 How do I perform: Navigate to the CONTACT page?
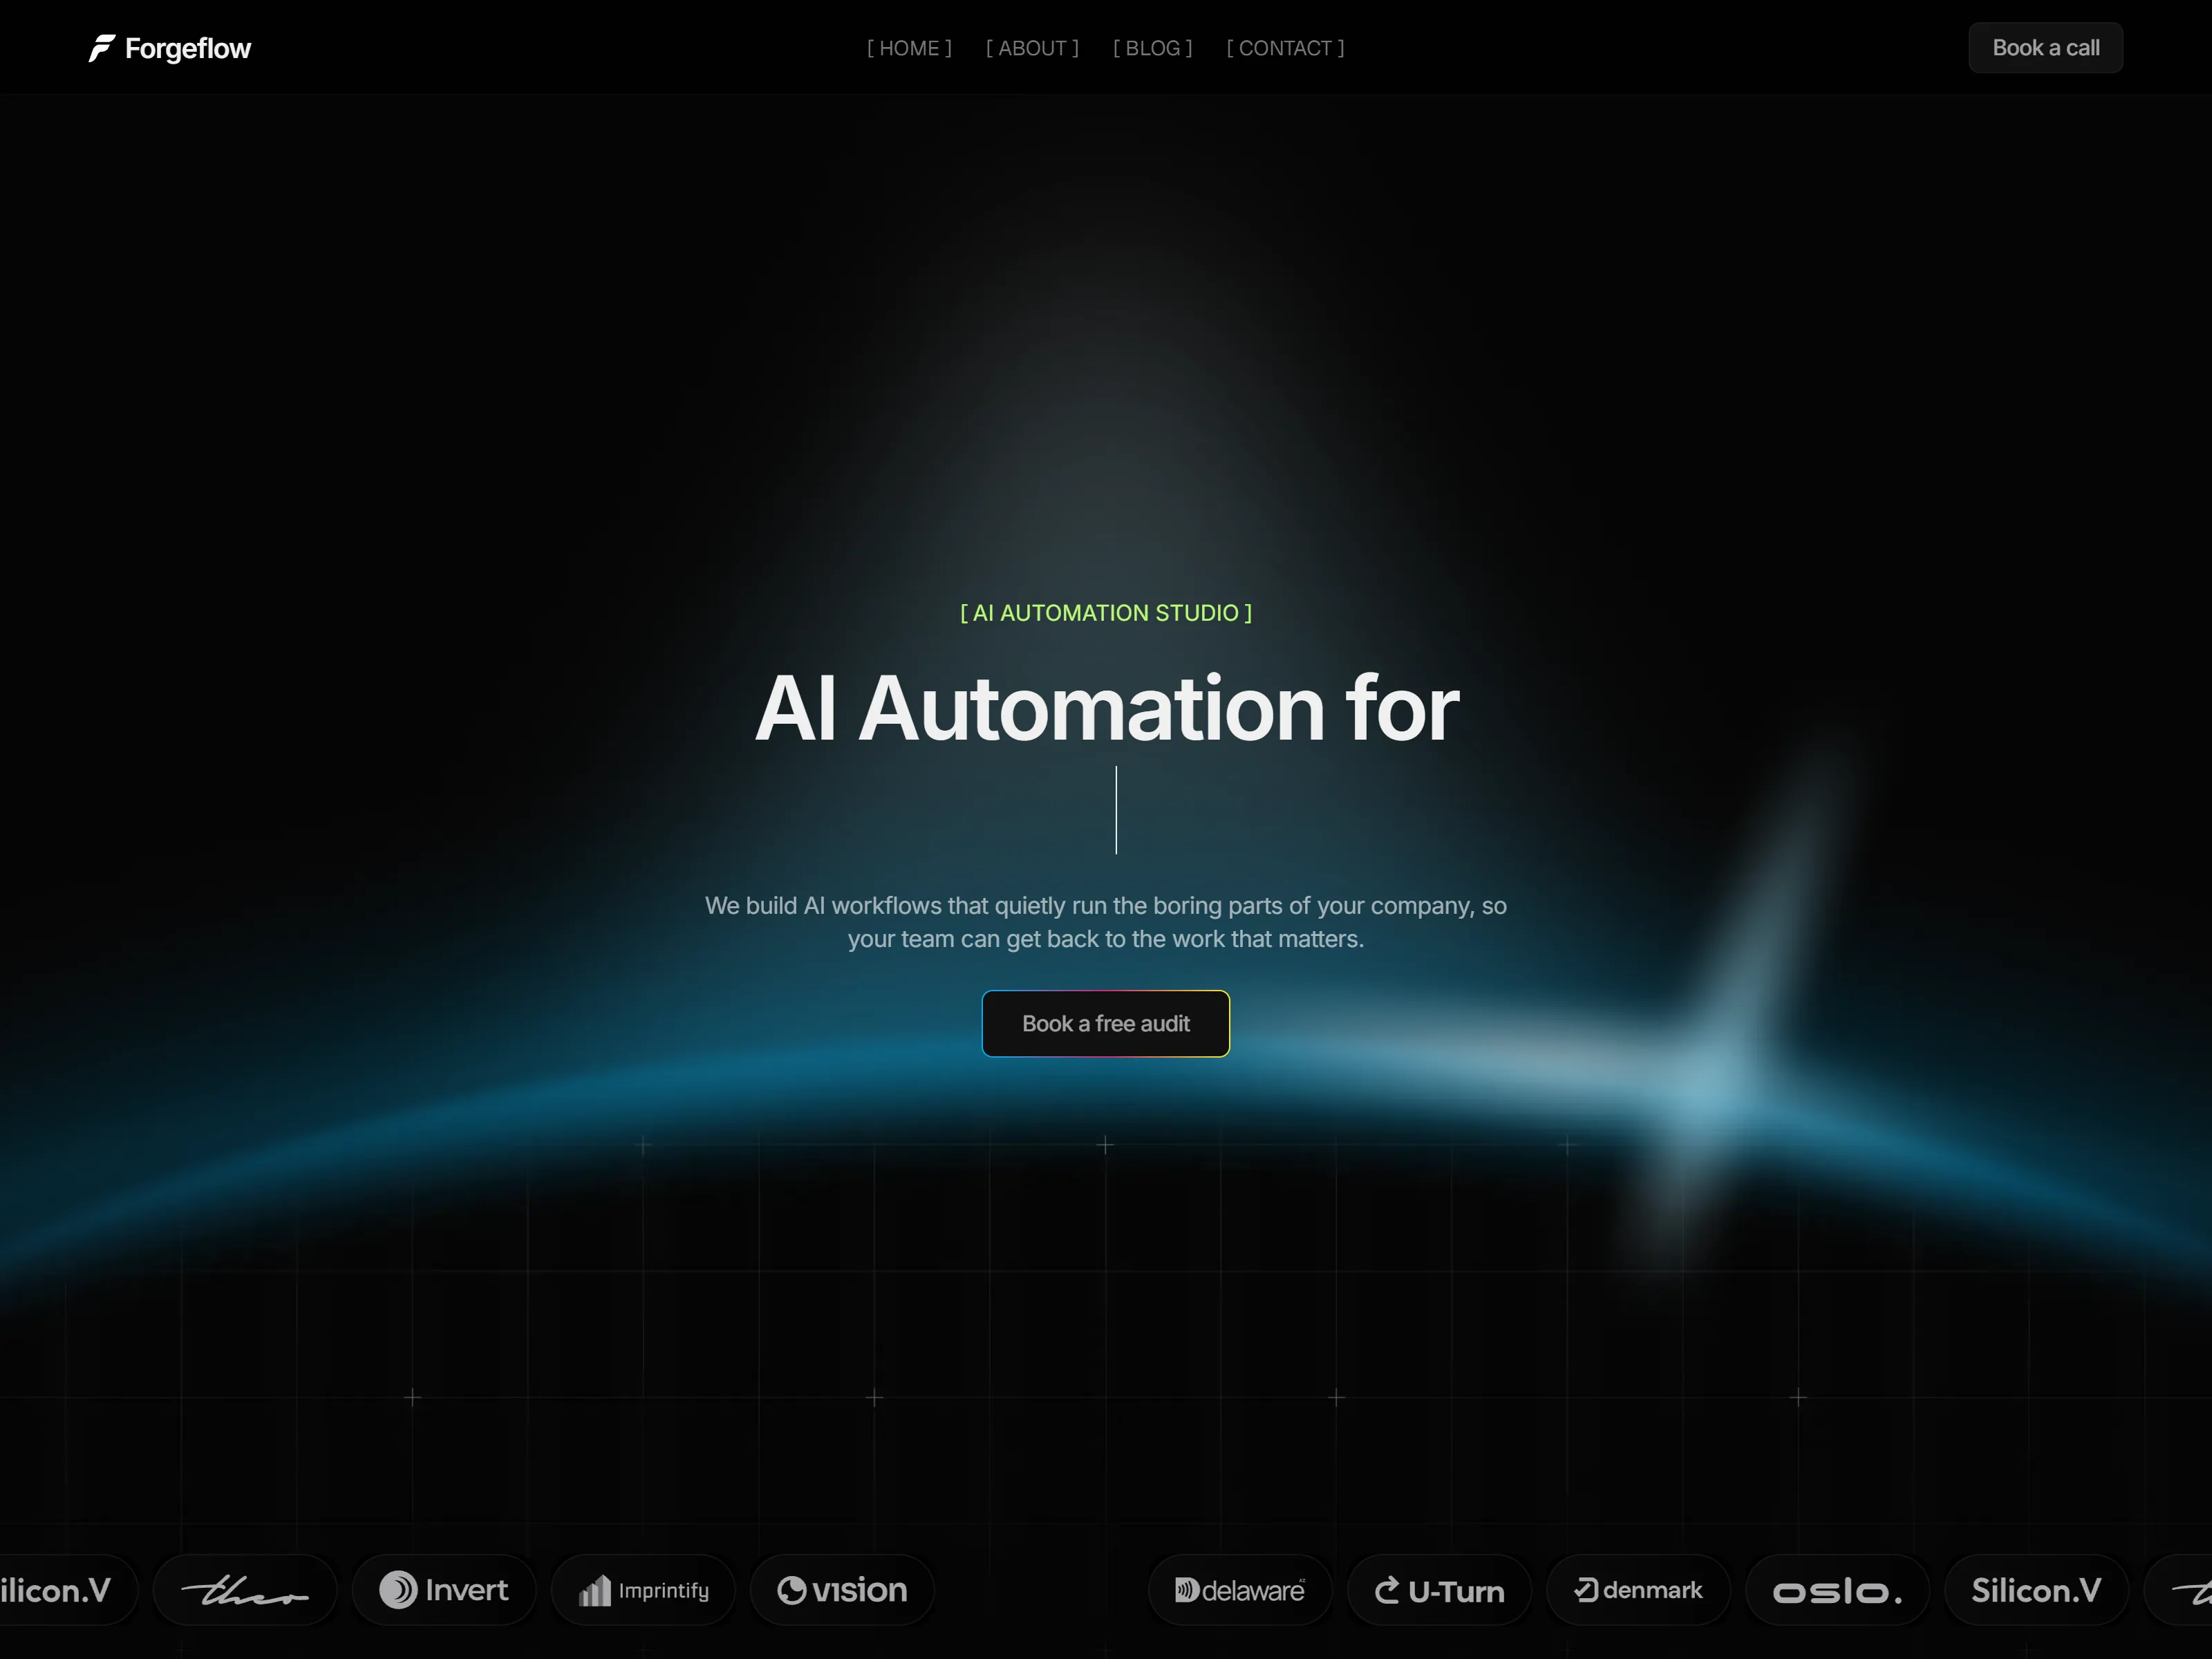pyautogui.click(x=1285, y=48)
